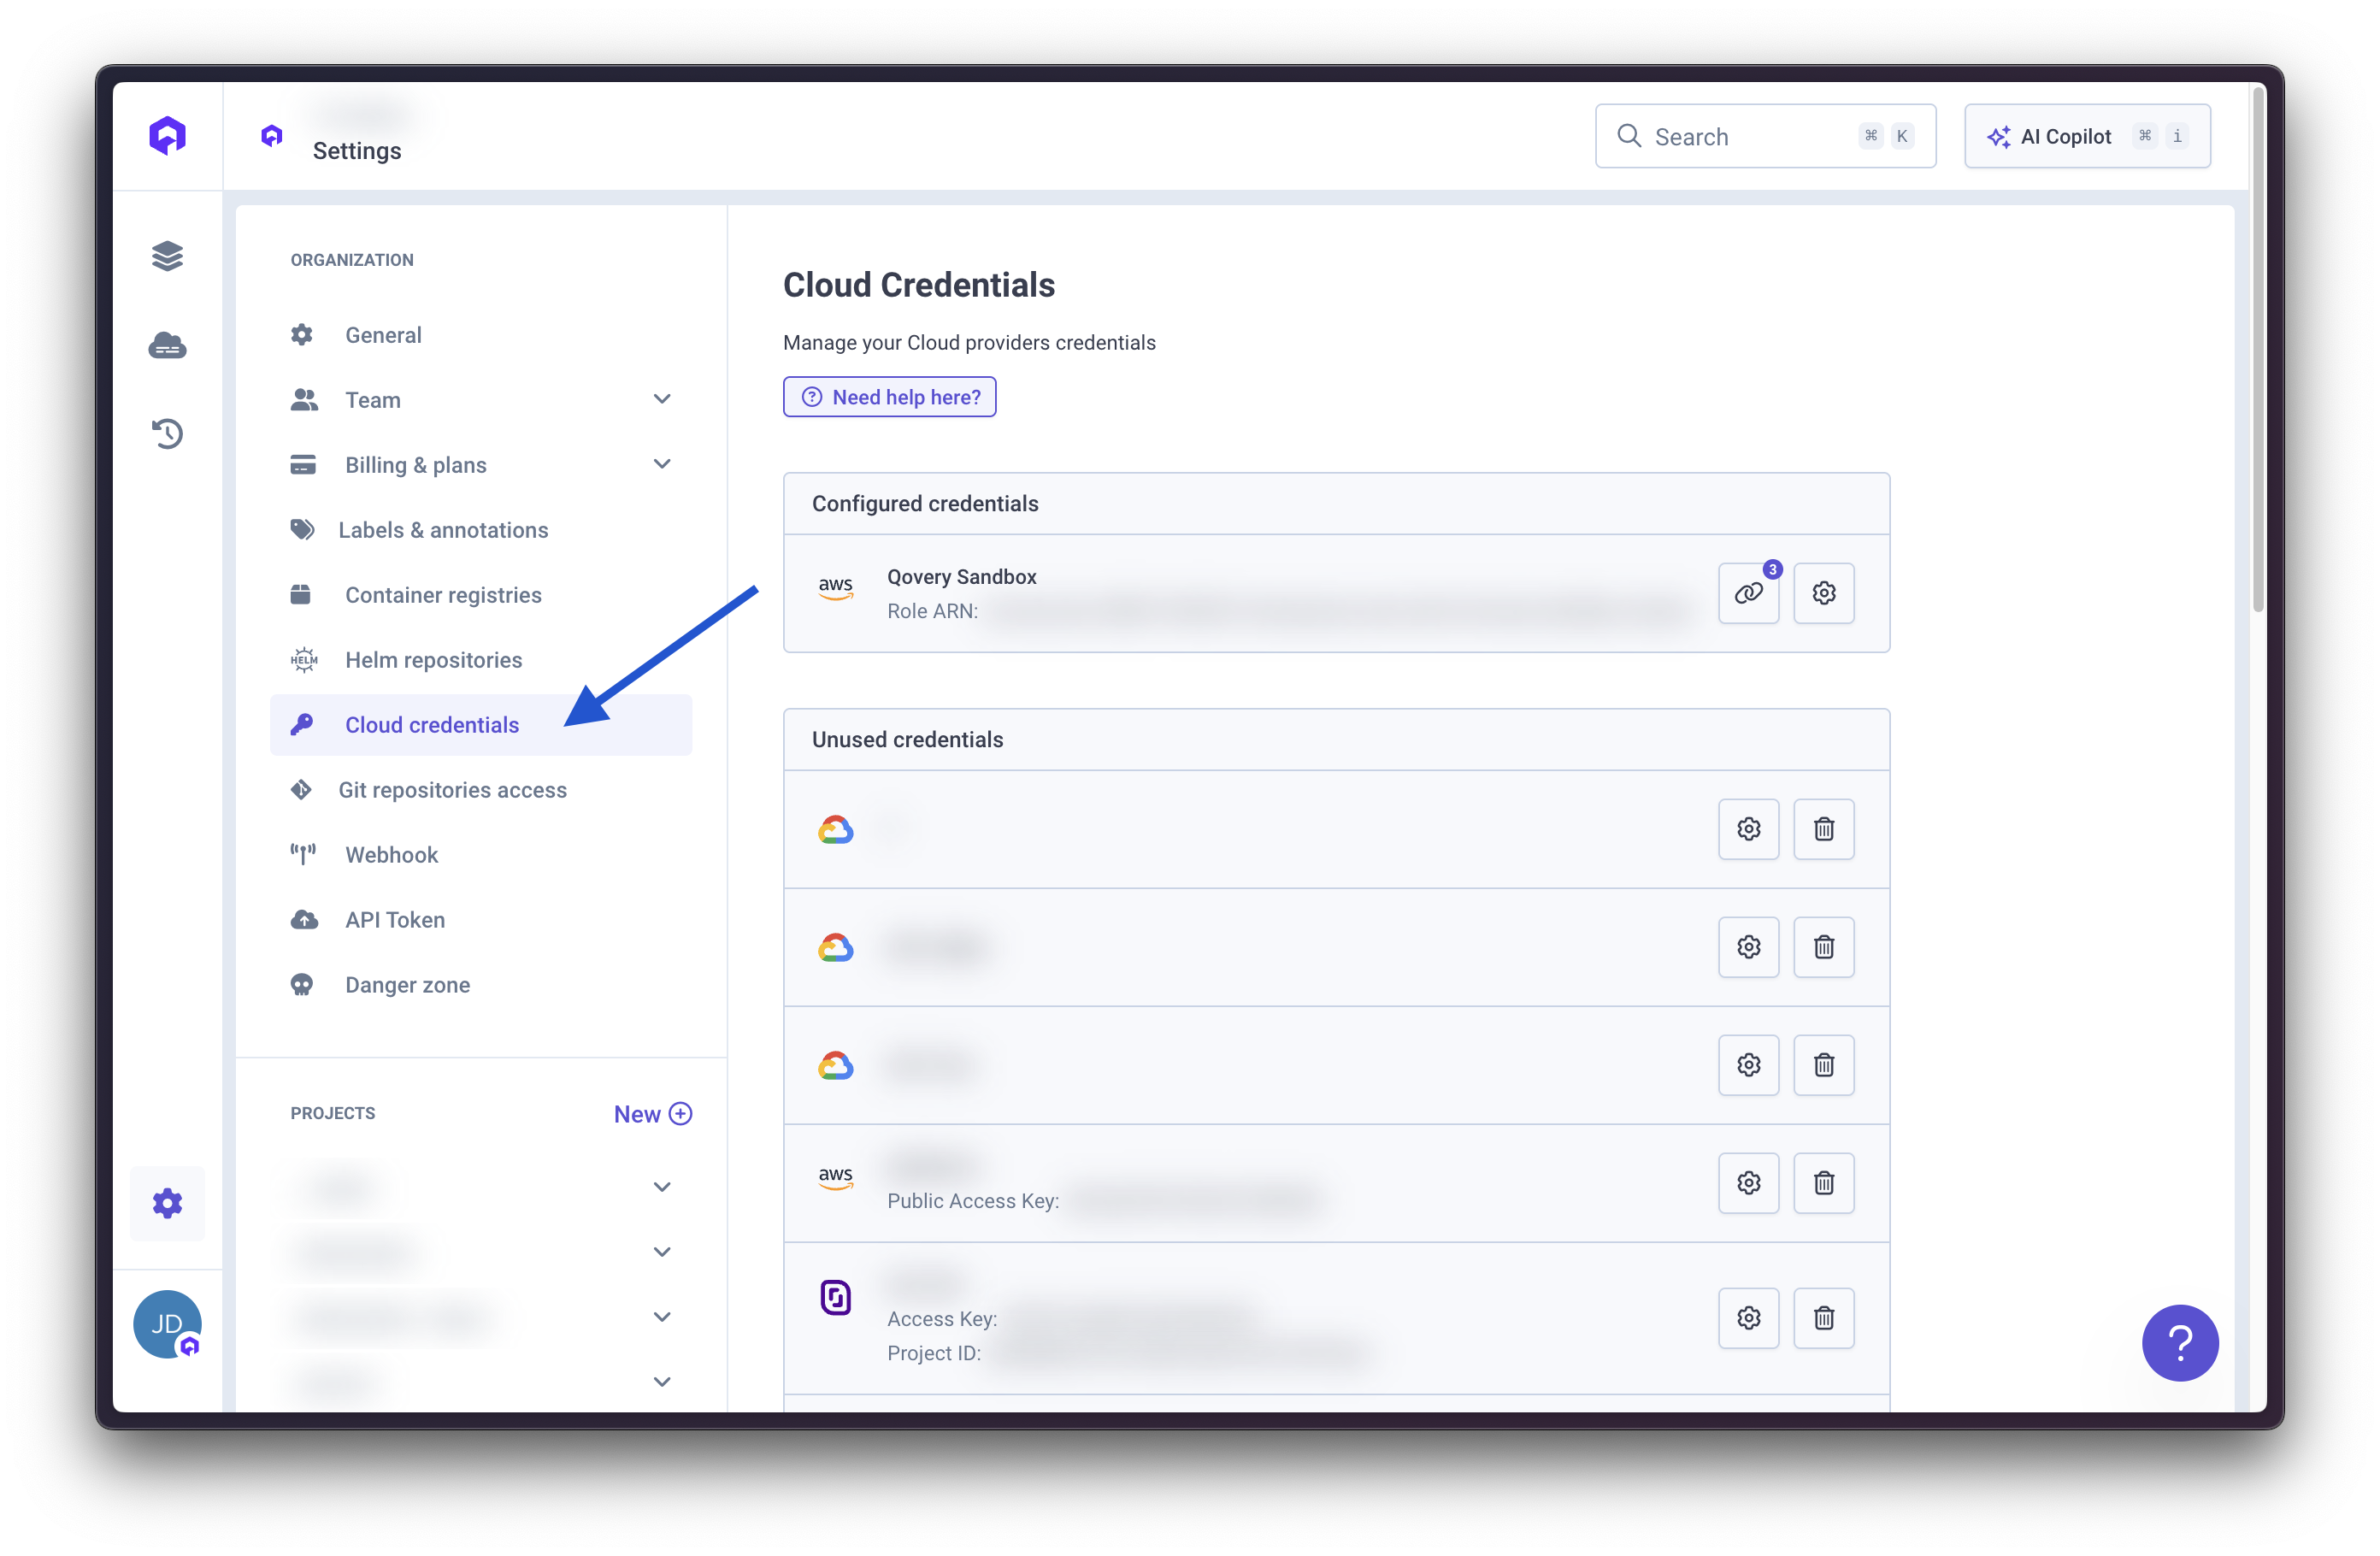
Task: Delete the first Google Cloud unused credential
Action: (1823, 829)
